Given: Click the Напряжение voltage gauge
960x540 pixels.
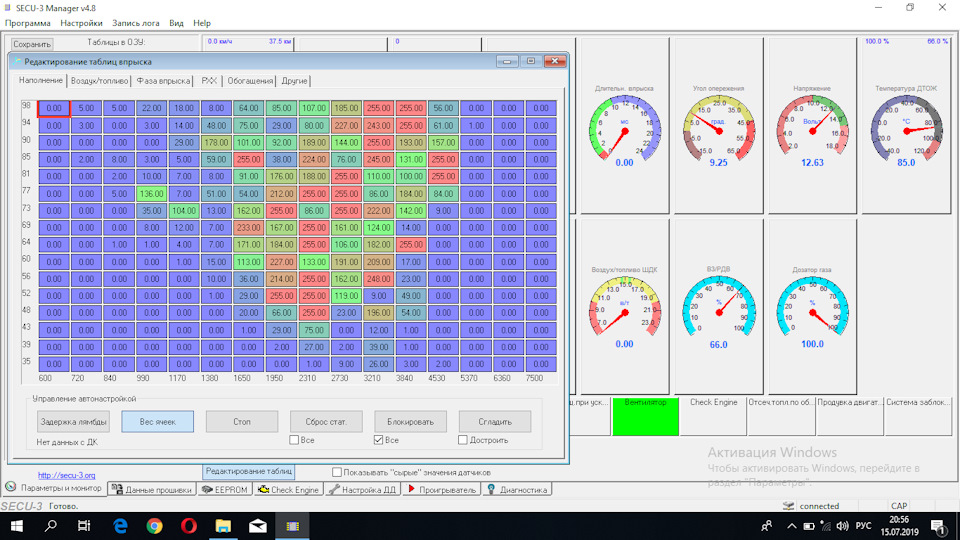Looking at the screenshot, I should pyautogui.click(x=812, y=126).
